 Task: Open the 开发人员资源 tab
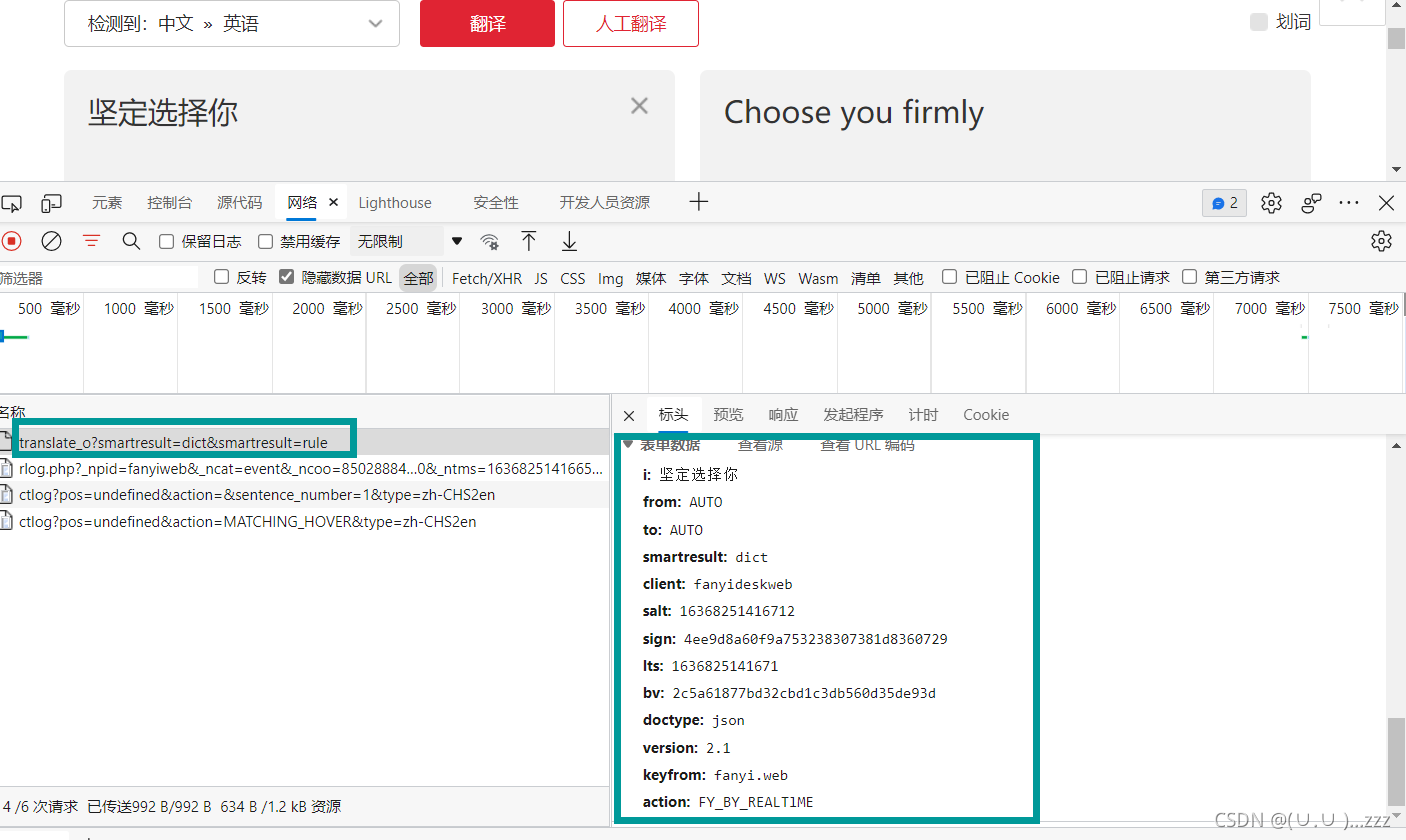[x=604, y=202]
